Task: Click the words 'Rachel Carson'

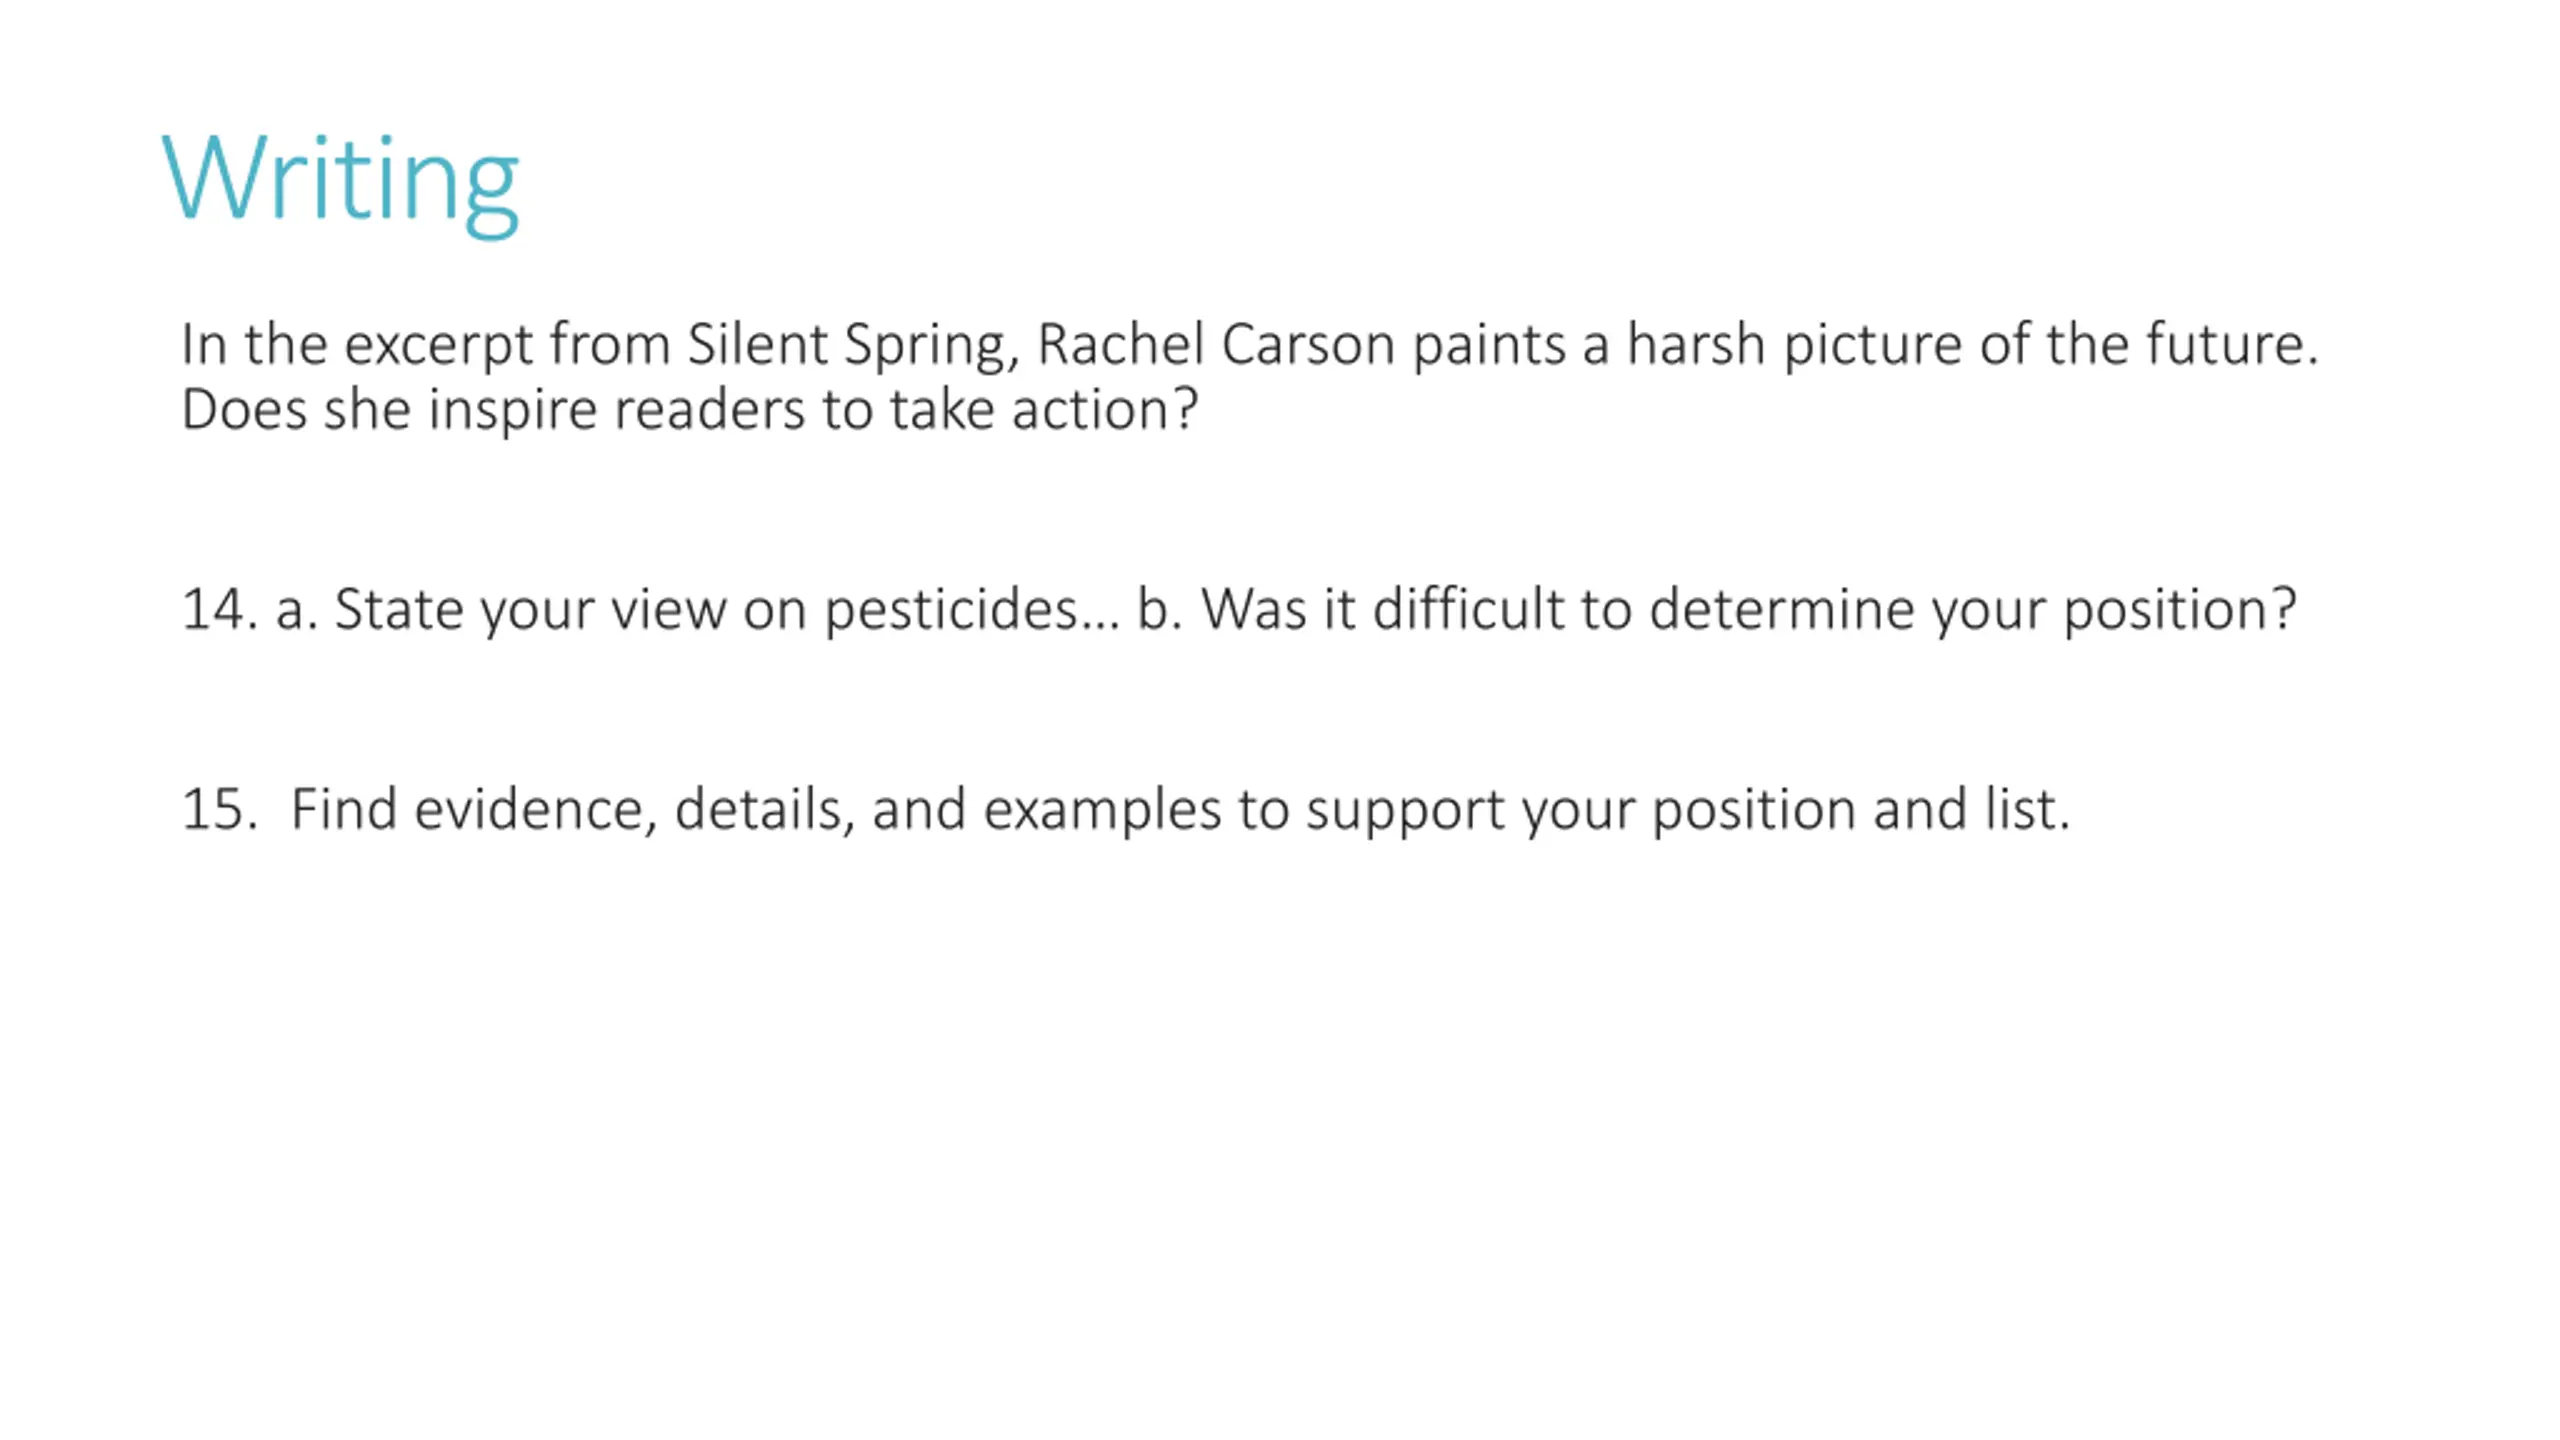Action: [x=1216, y=345]
